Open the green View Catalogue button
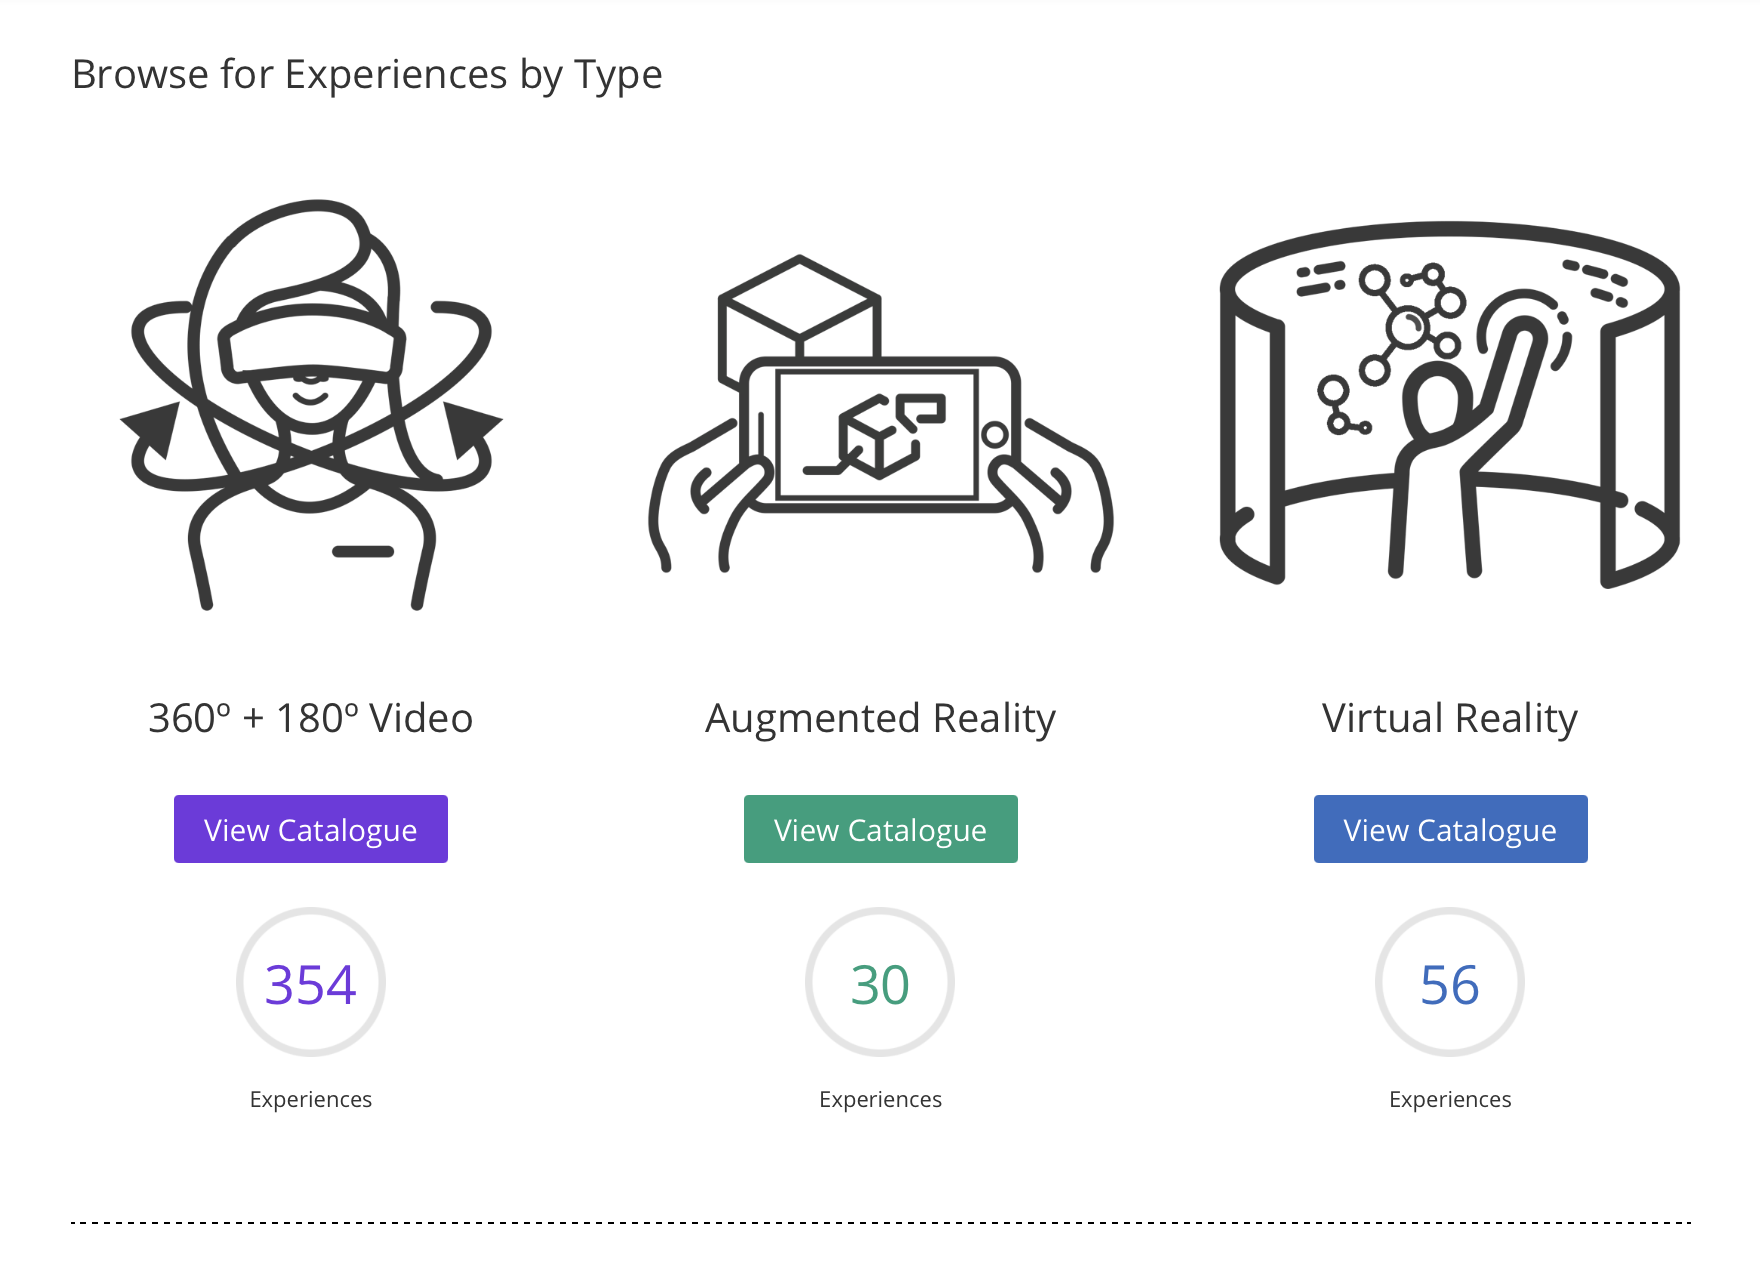This screenshot has width=1760, height=1284. (x=881, y=829)
